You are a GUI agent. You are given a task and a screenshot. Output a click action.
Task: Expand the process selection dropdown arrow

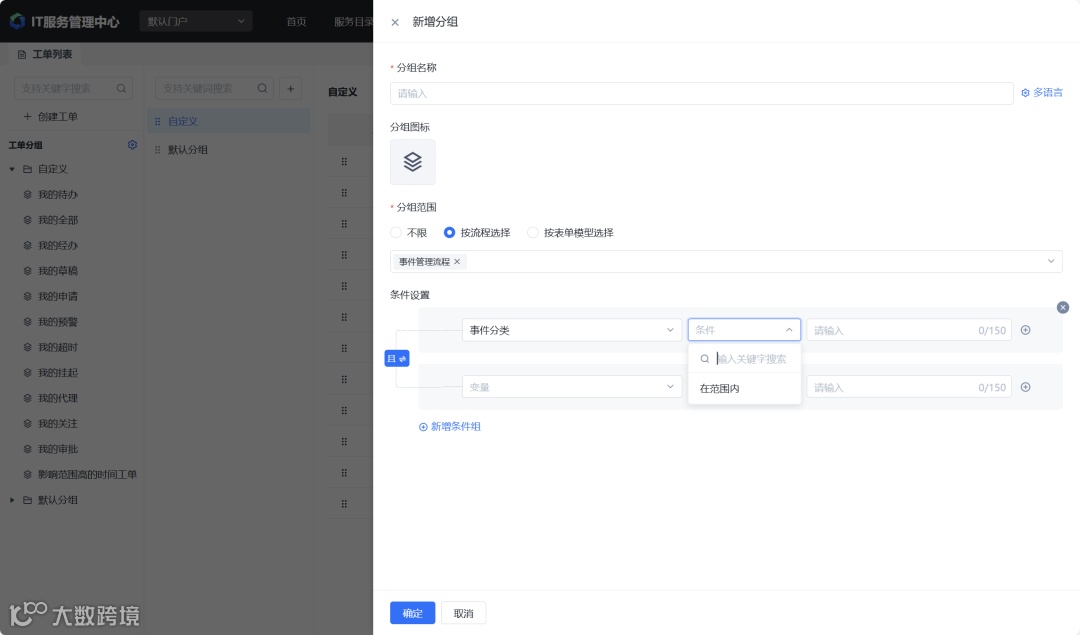click(1051, 261)
